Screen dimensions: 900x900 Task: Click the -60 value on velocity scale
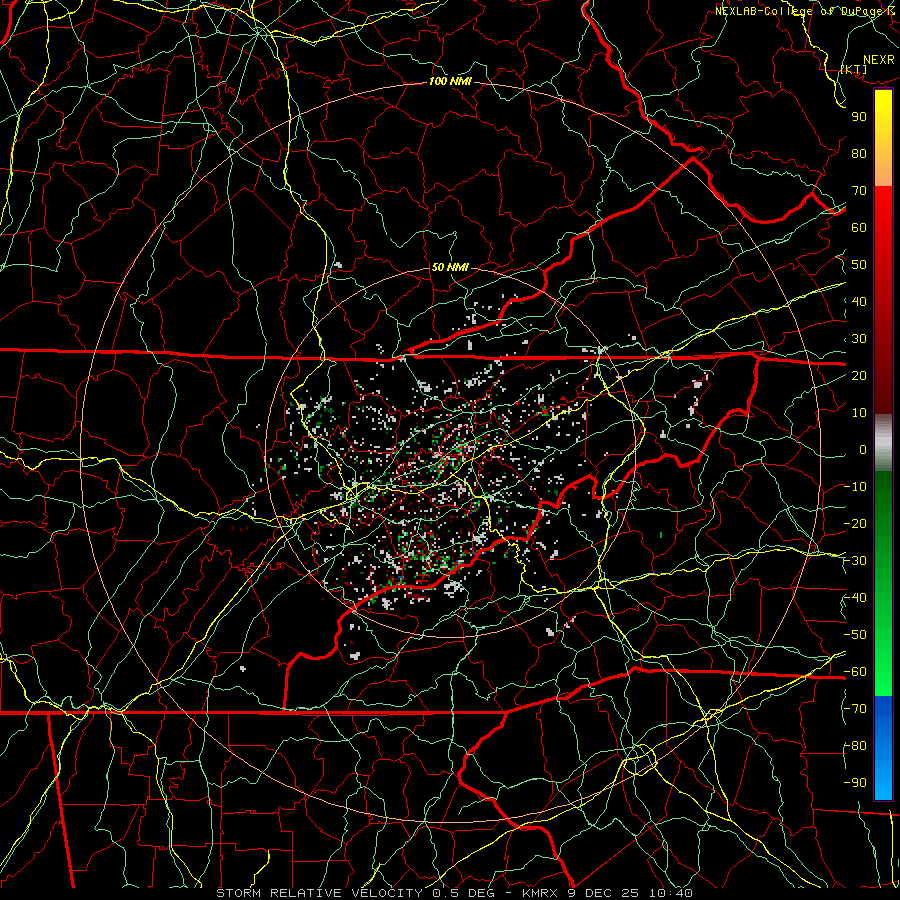click(x=855, y=672)
